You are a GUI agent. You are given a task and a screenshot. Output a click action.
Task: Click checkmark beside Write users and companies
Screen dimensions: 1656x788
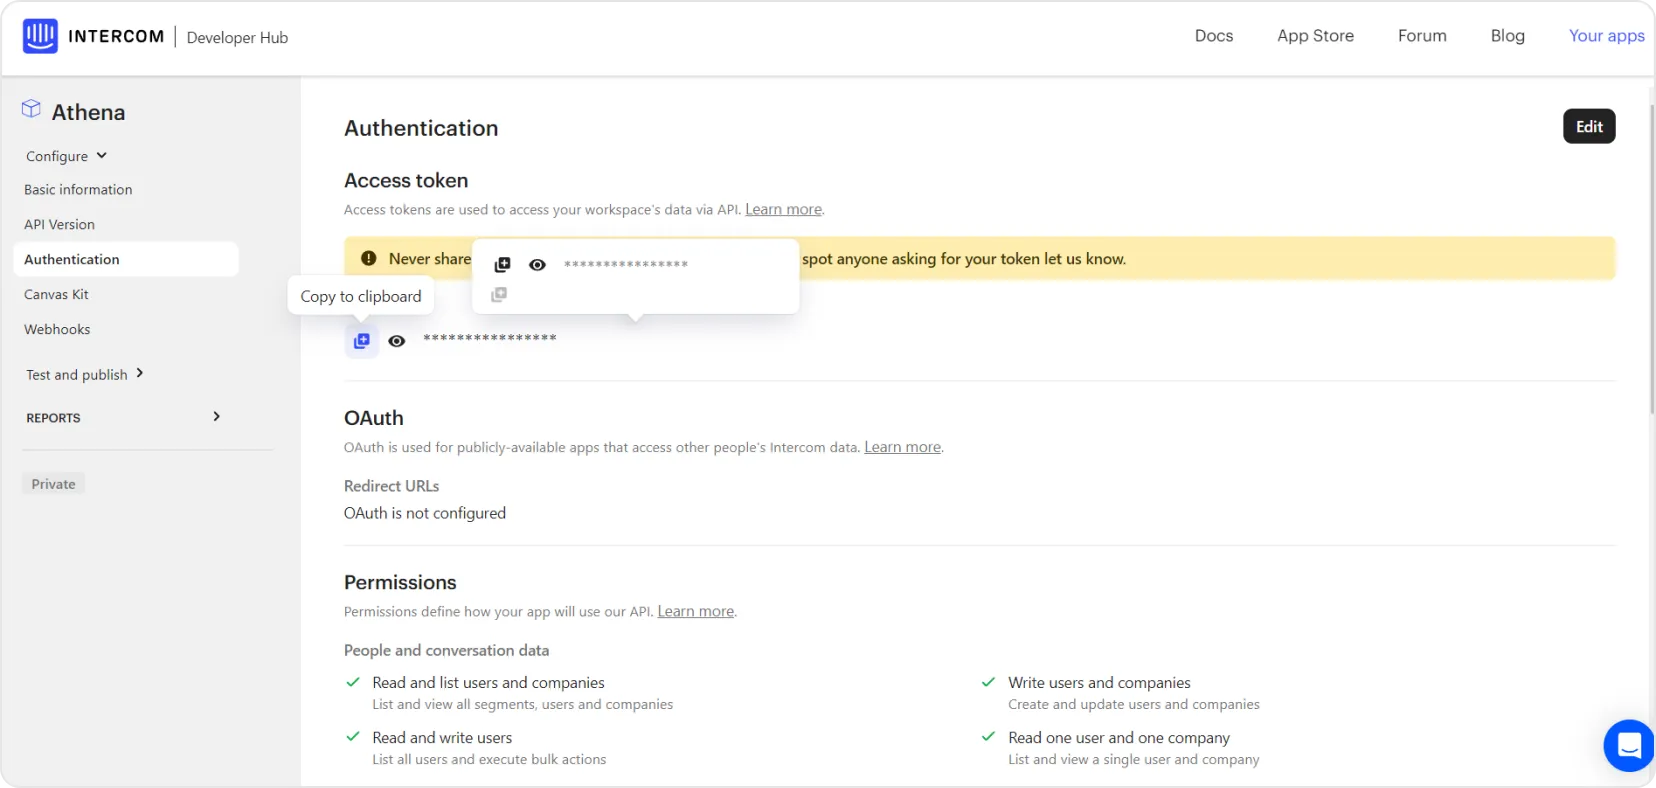coord(988,682)
